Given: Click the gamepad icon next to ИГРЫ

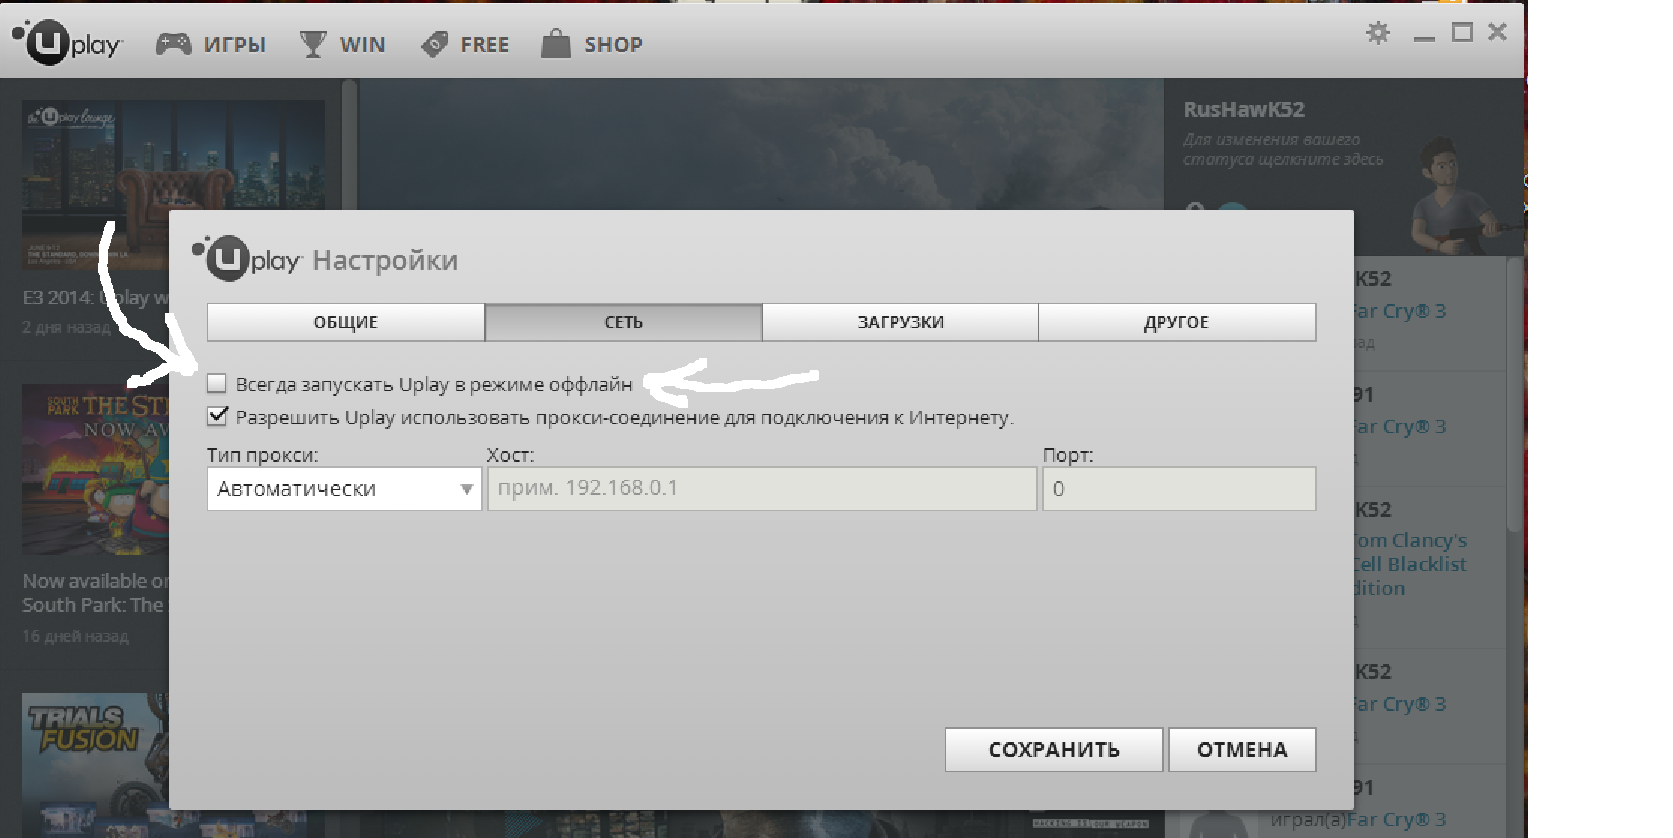Looking at the screenshot, I should (173, 44).
